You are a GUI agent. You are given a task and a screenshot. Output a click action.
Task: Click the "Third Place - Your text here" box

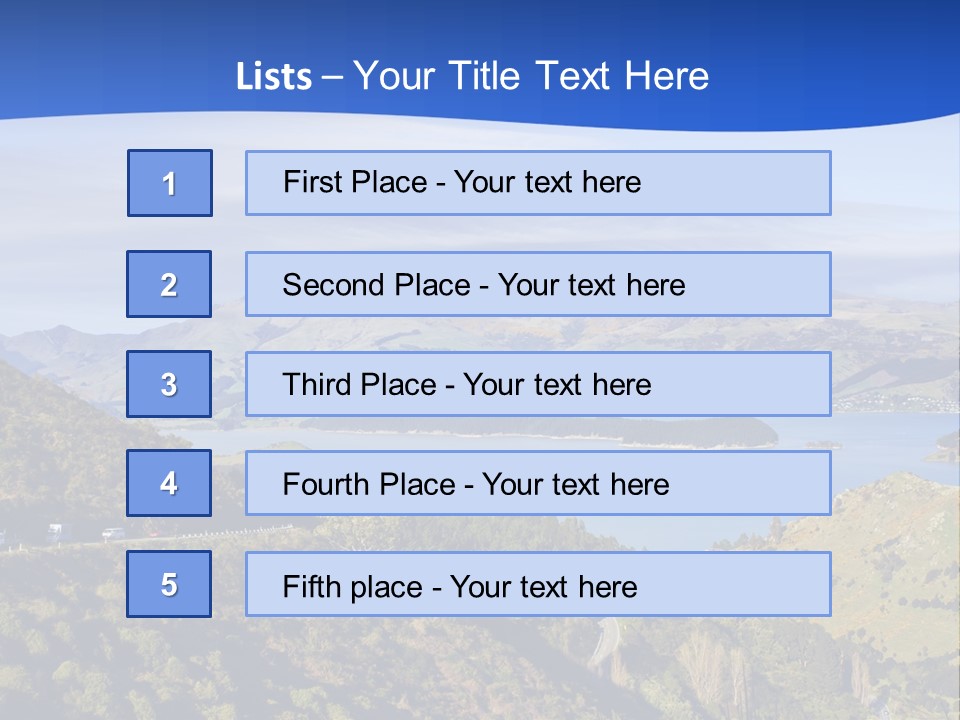point(537,384)
